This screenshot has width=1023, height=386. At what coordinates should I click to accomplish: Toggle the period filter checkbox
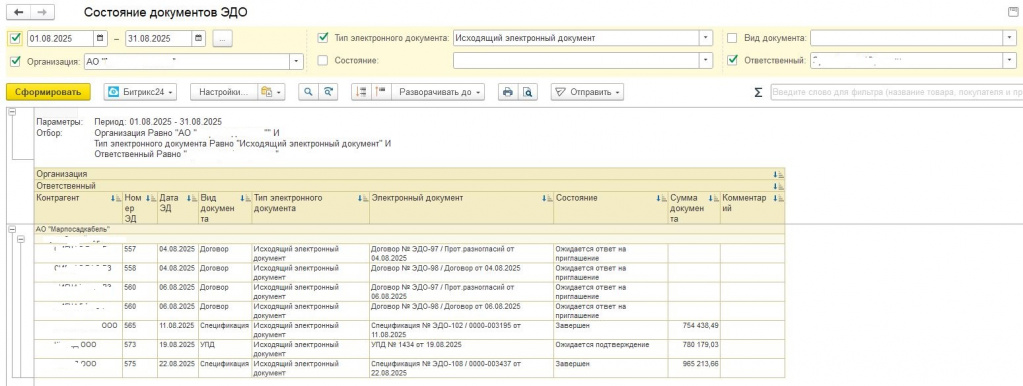click(x=16, y=38)
